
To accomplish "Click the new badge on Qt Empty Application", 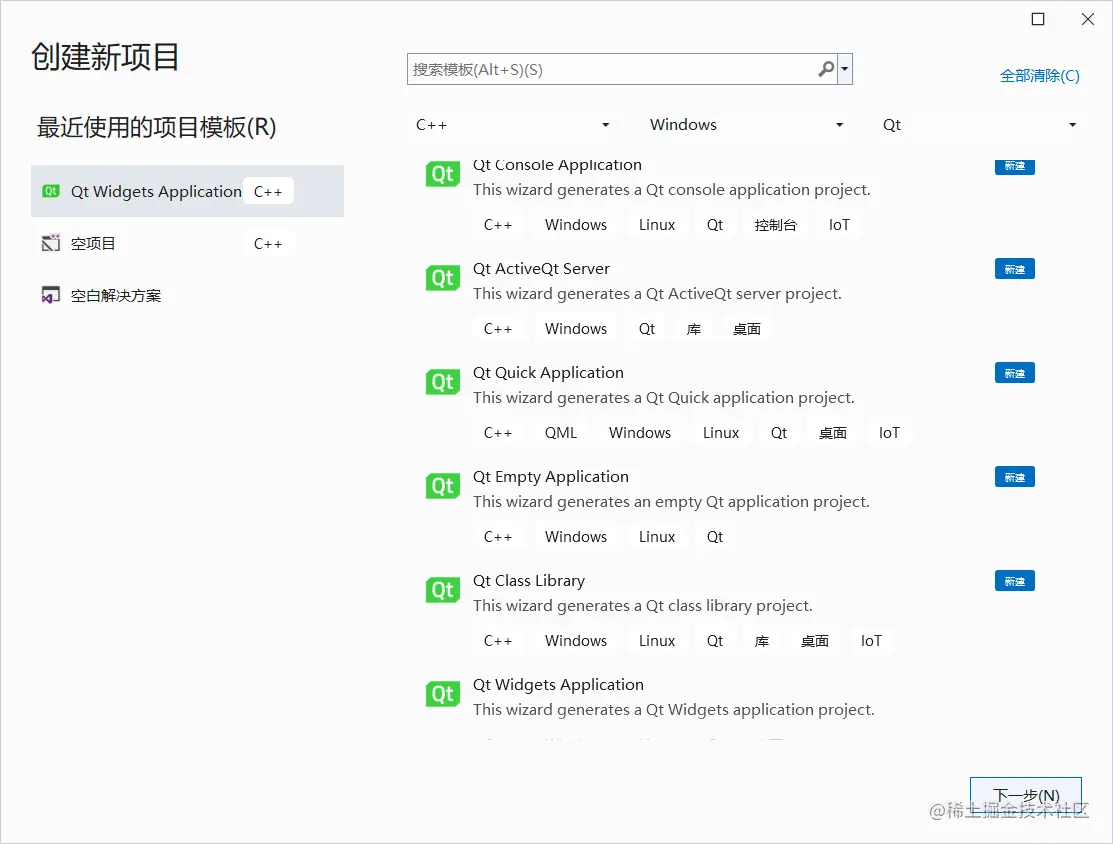I will coord(1014,477).
